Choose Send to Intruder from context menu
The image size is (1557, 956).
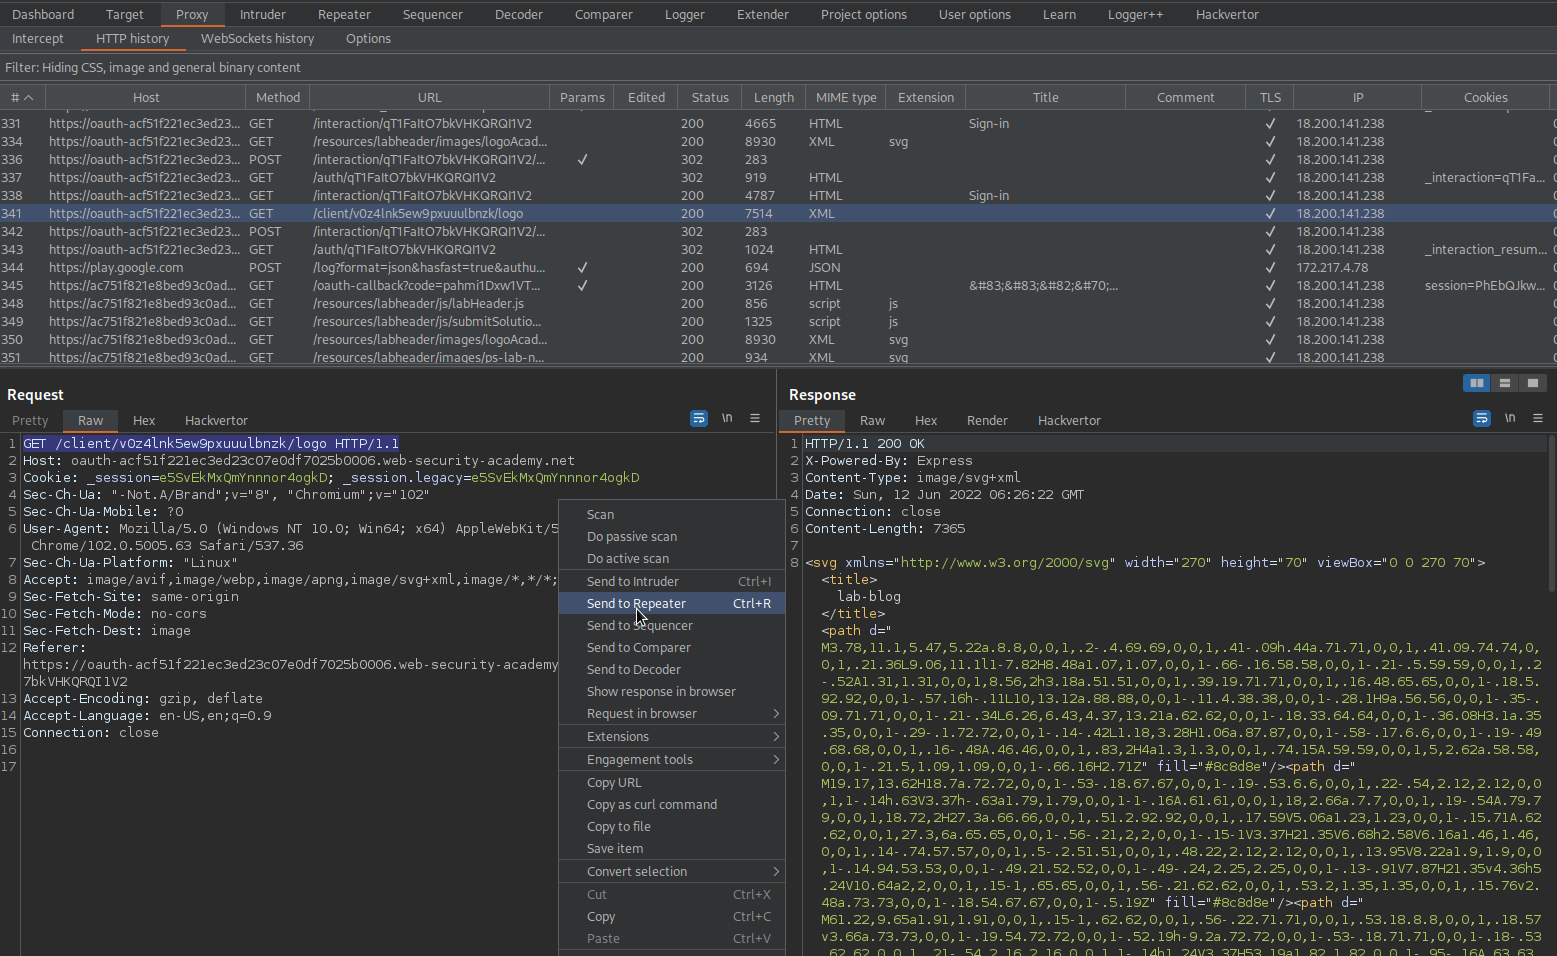click(x=672, y=582)
